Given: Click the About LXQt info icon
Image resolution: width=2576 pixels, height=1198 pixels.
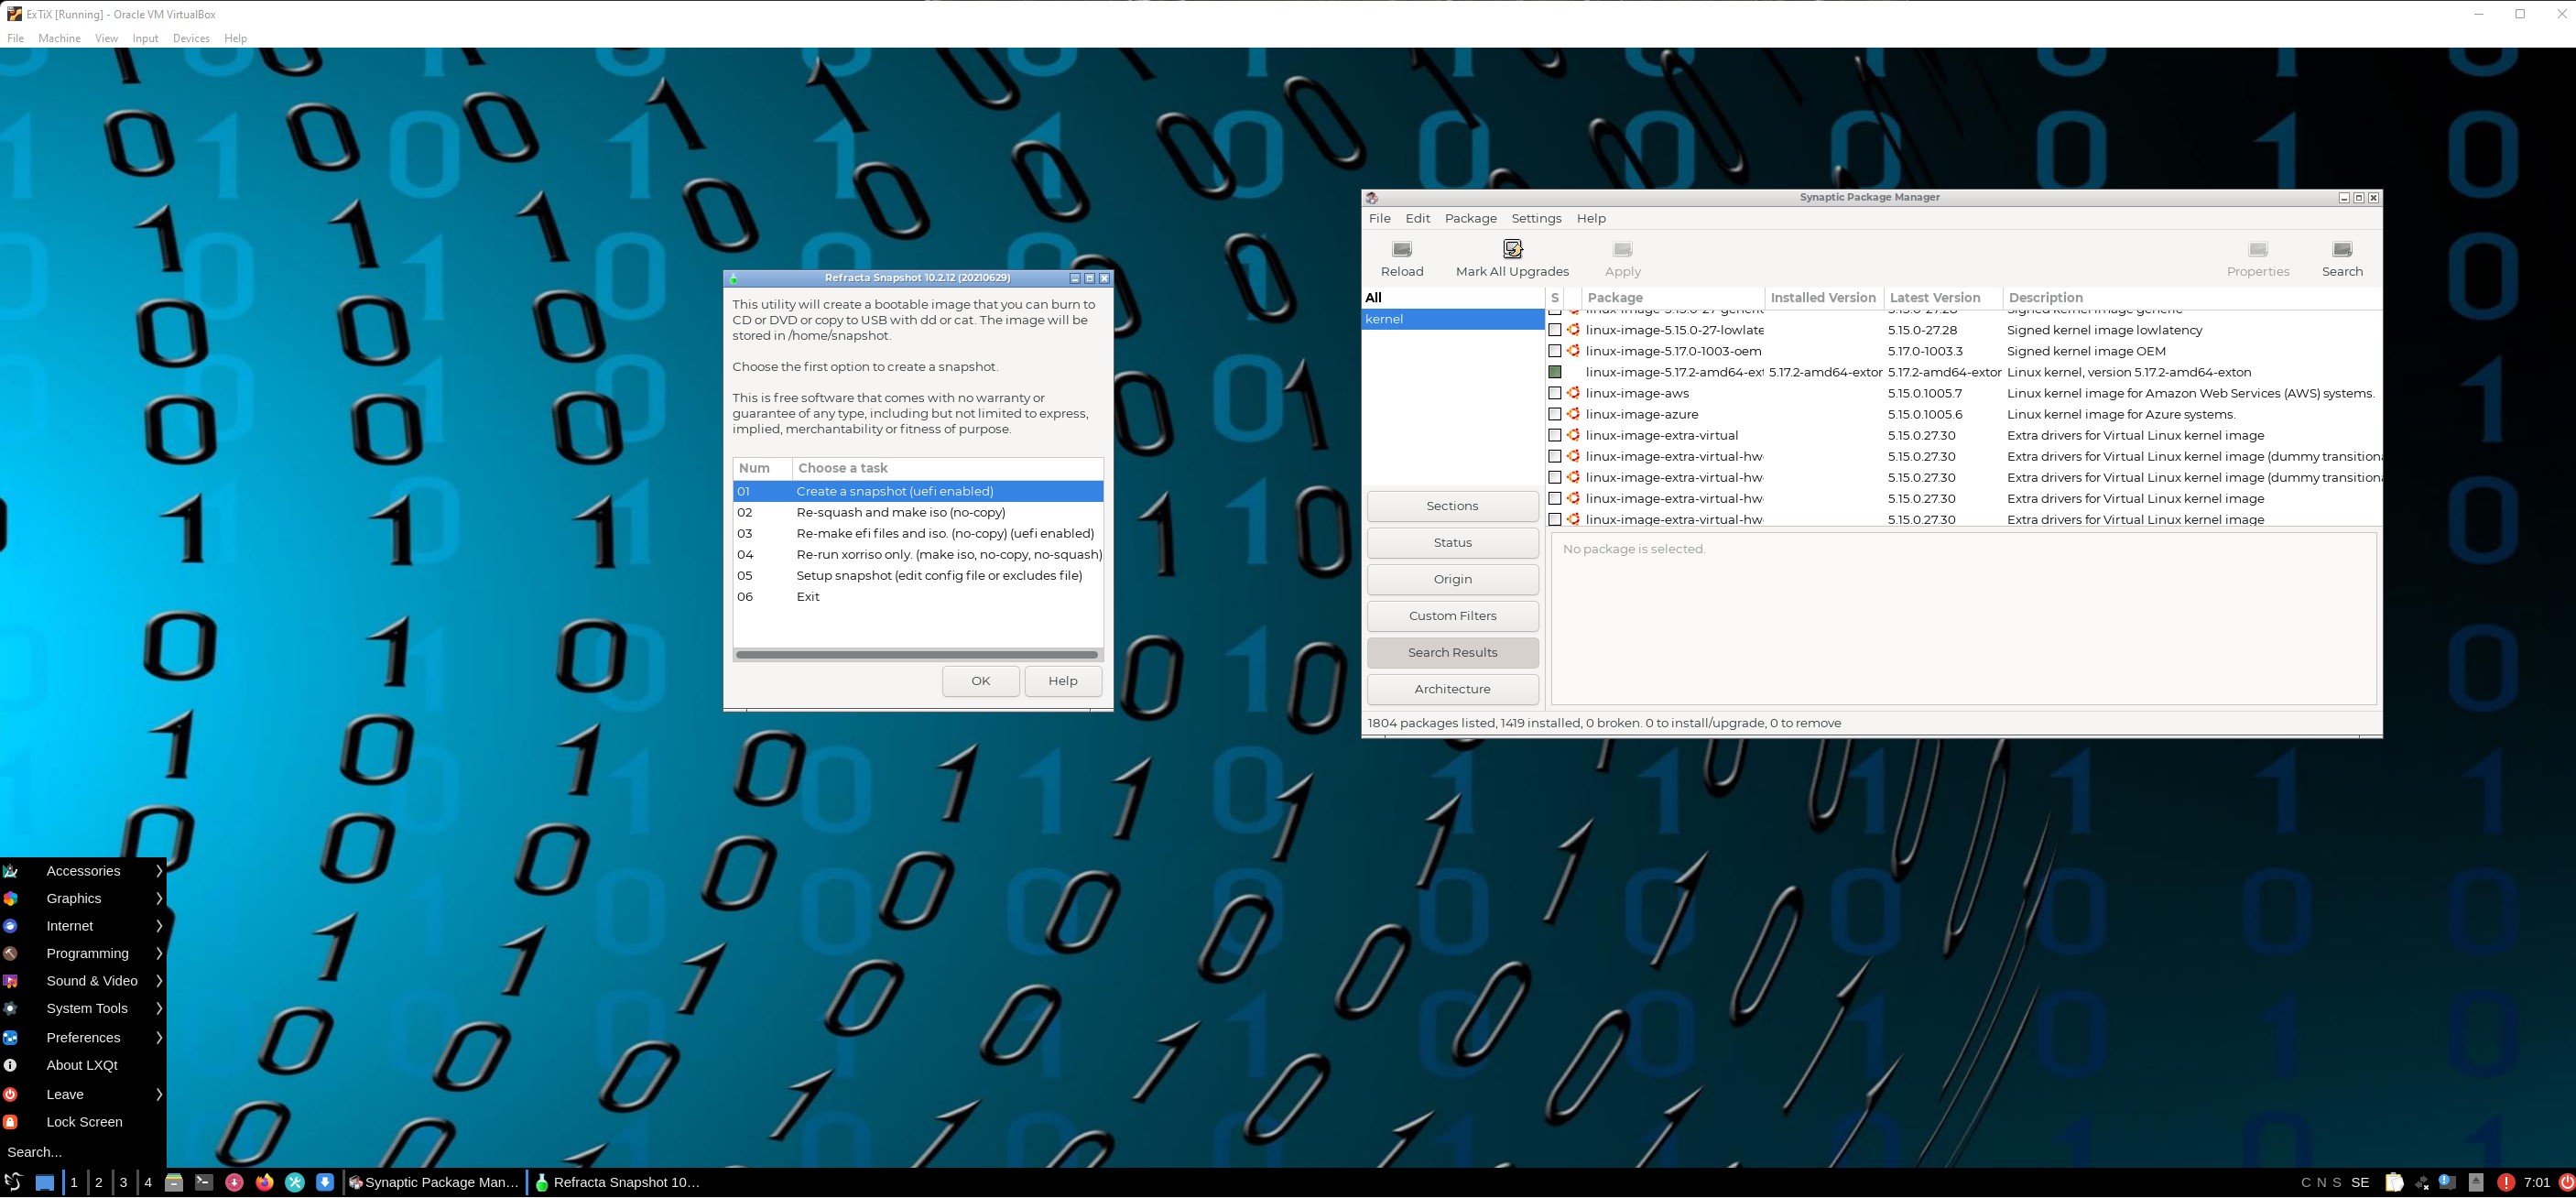Looking at the screenshot, I should pos(11,1065).
